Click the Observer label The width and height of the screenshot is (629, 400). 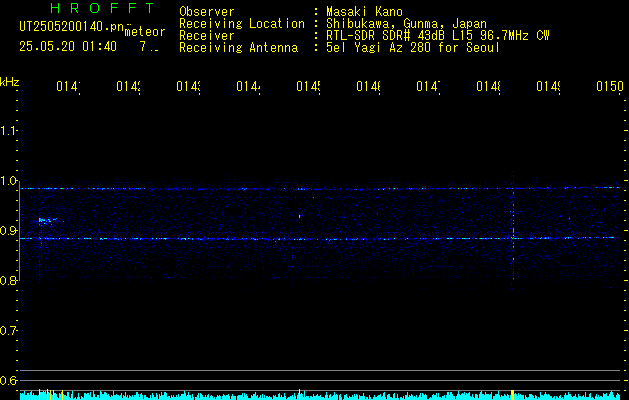coord(207,12)
